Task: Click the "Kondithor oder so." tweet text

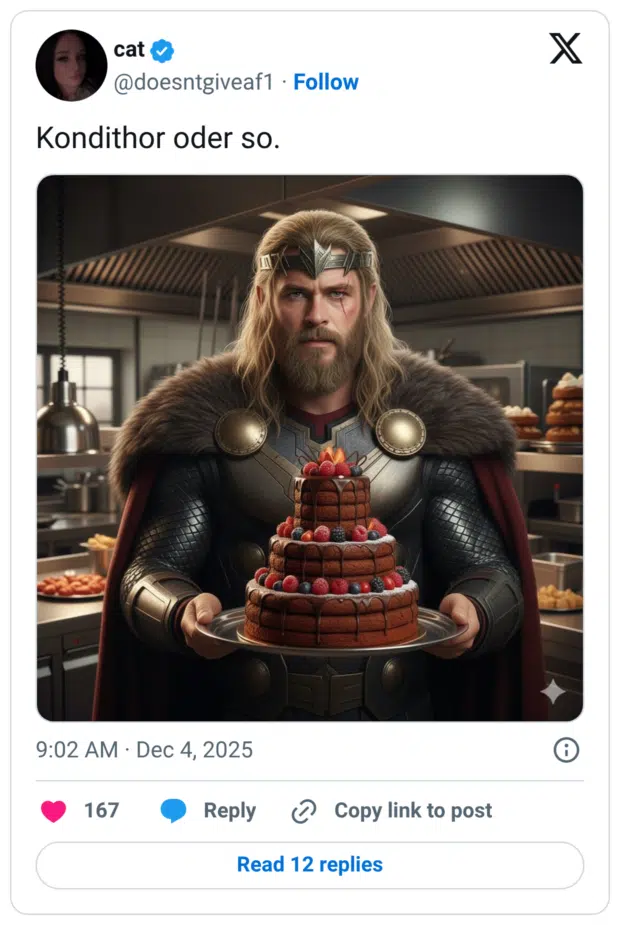Action: [x=158, y=137]
